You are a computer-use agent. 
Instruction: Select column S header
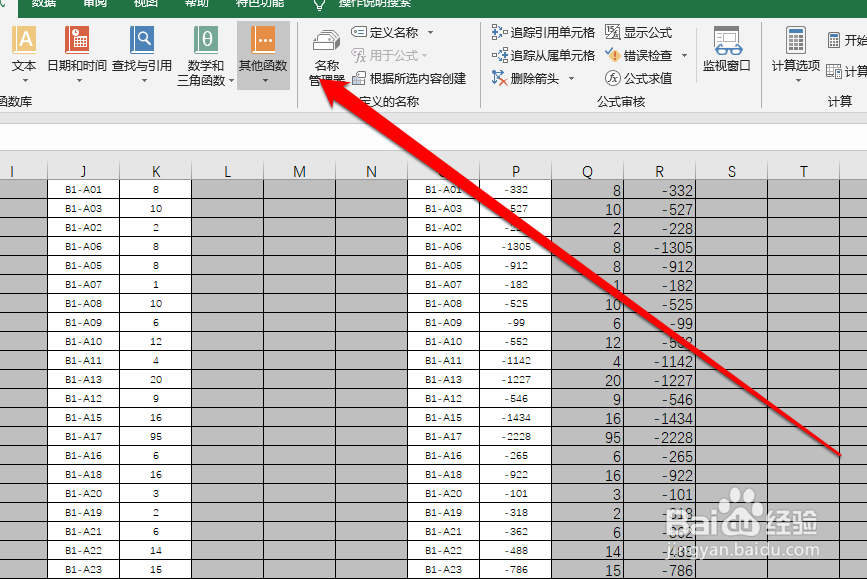click(732, 171)
